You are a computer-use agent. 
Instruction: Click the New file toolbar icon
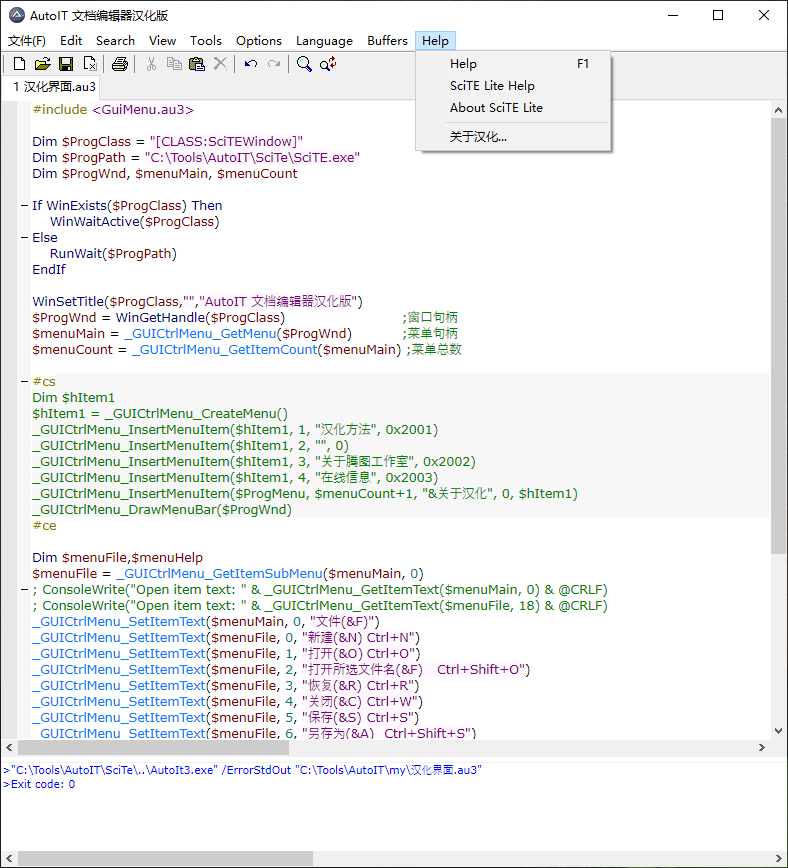point(19,64)
